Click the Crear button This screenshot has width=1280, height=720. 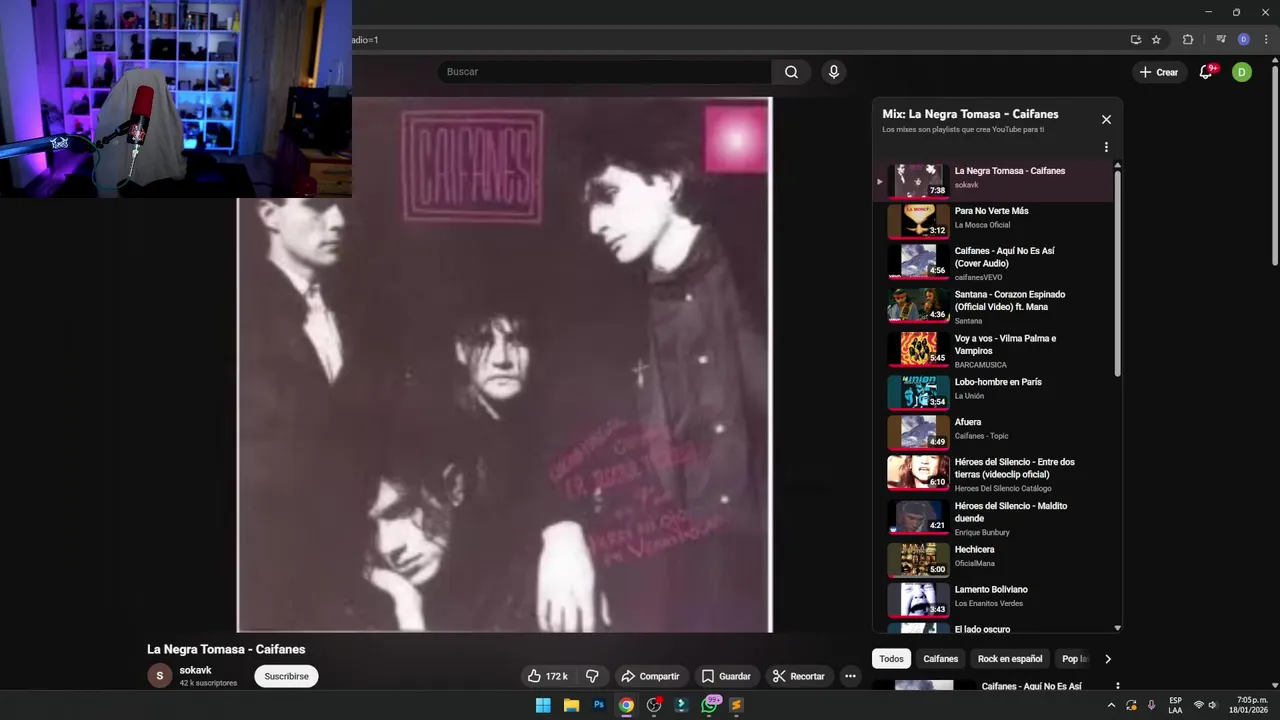coord(1158,72)
